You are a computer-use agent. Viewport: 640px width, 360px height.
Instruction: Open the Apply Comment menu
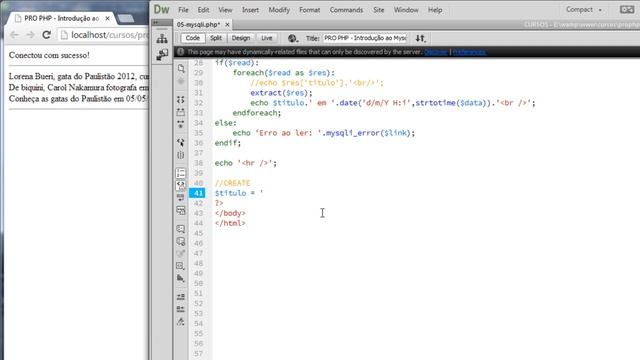point(181,229)
